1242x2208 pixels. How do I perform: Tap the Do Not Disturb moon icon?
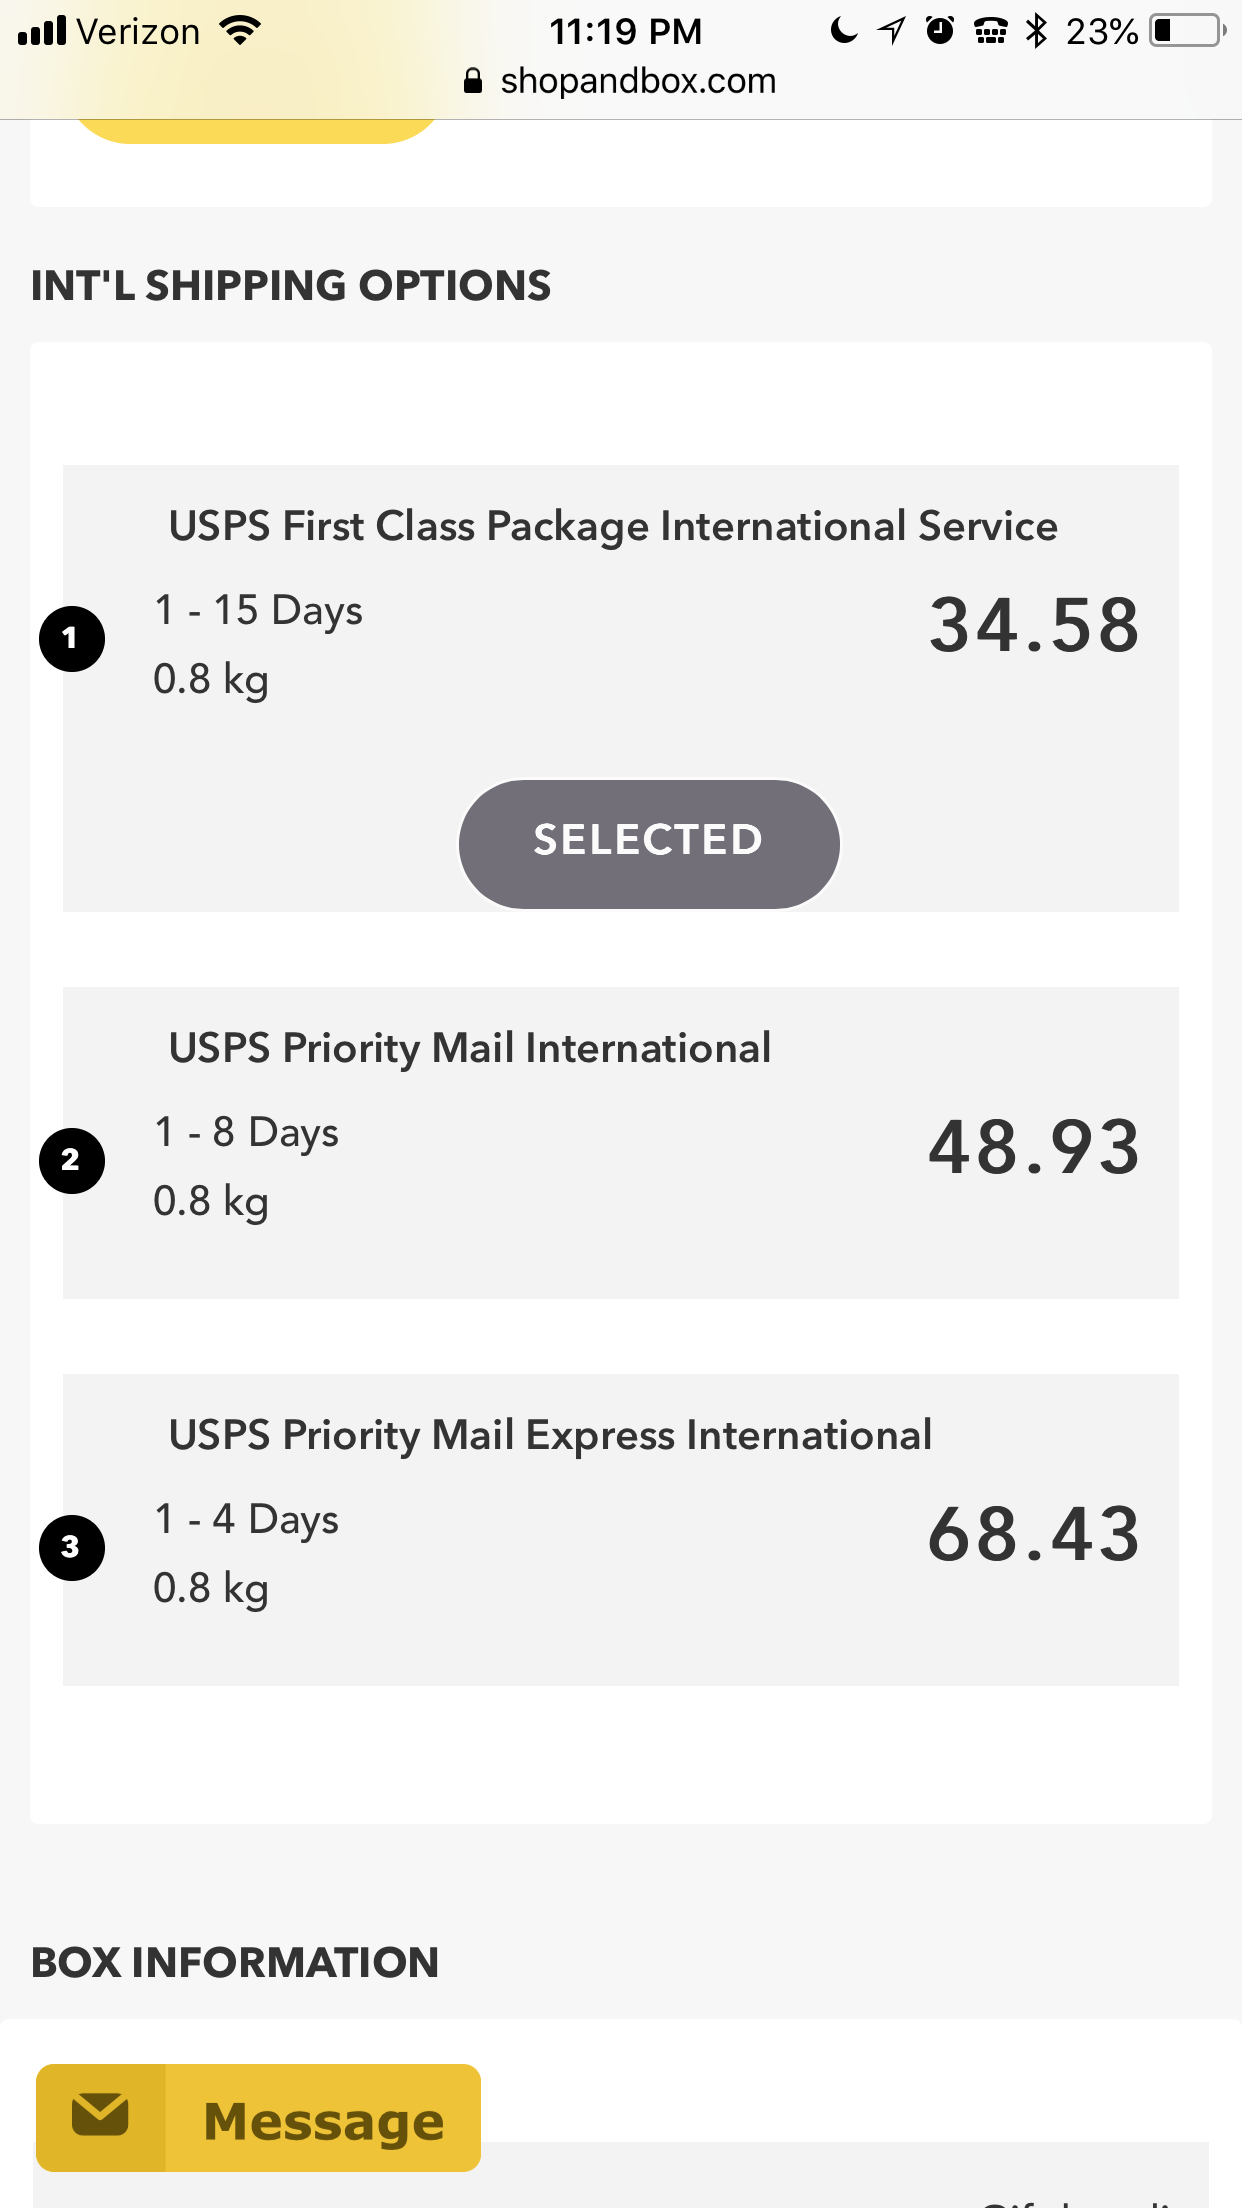click(844, 31)
